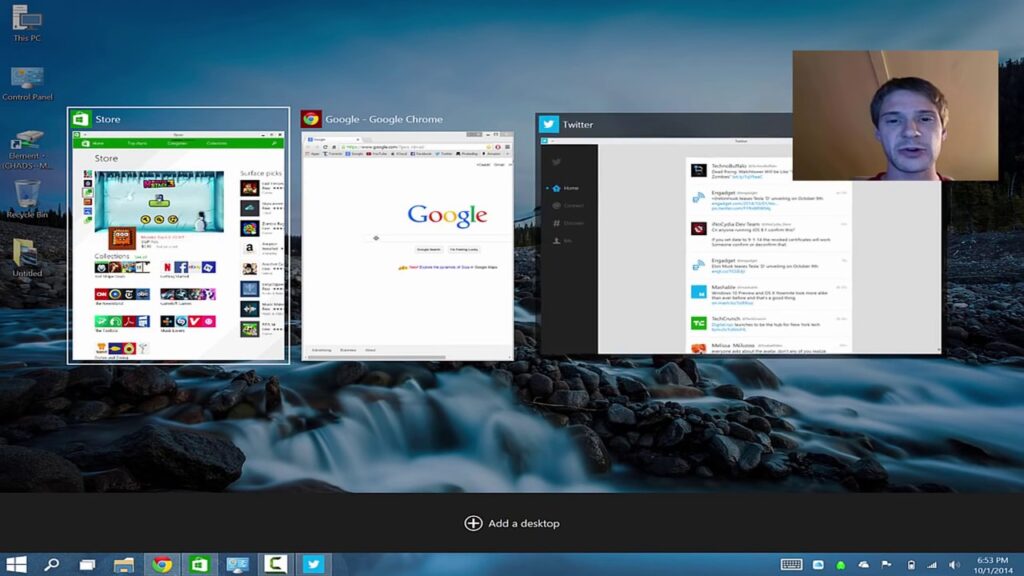The image size is (1024, 576).
Task: Click the Twitter bird logo atop the sidebar
Action: 557,161
